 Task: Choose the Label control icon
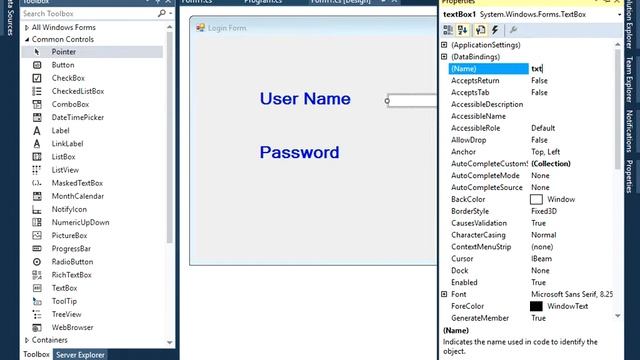click(x=37, y=131)
